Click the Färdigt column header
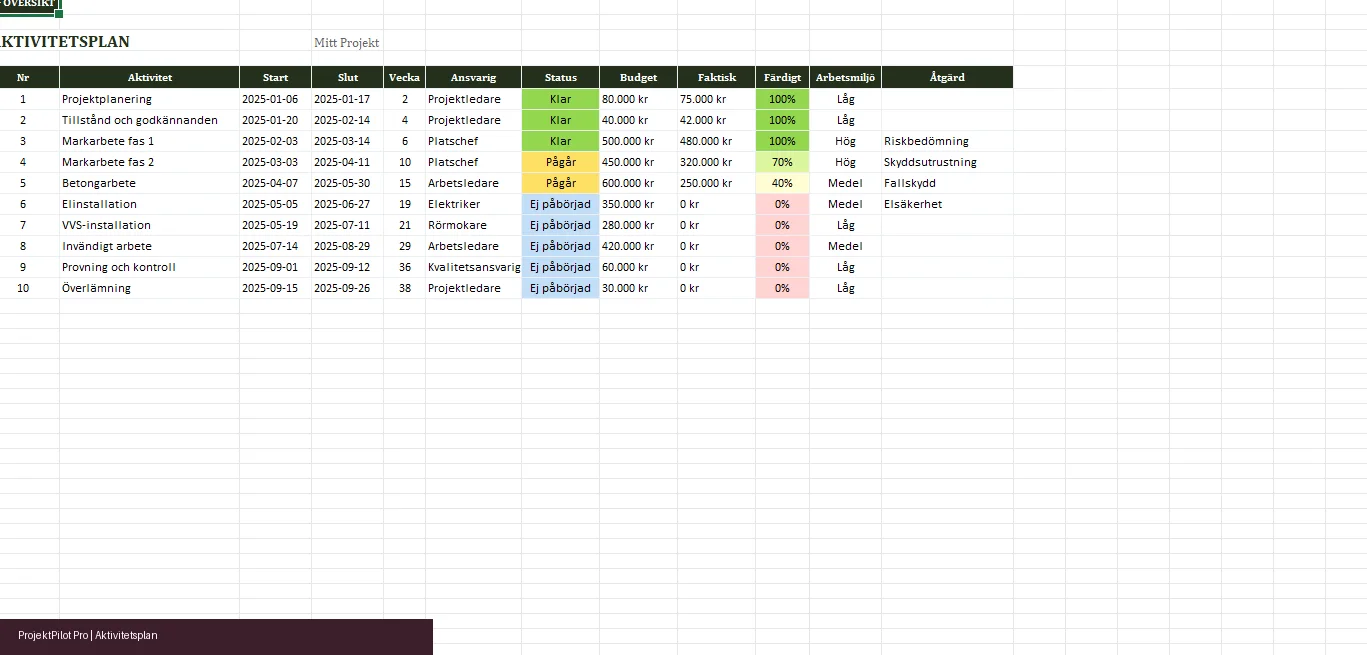Image resolution: width=1367 pixels, height=655 pixels. [783, 77]
